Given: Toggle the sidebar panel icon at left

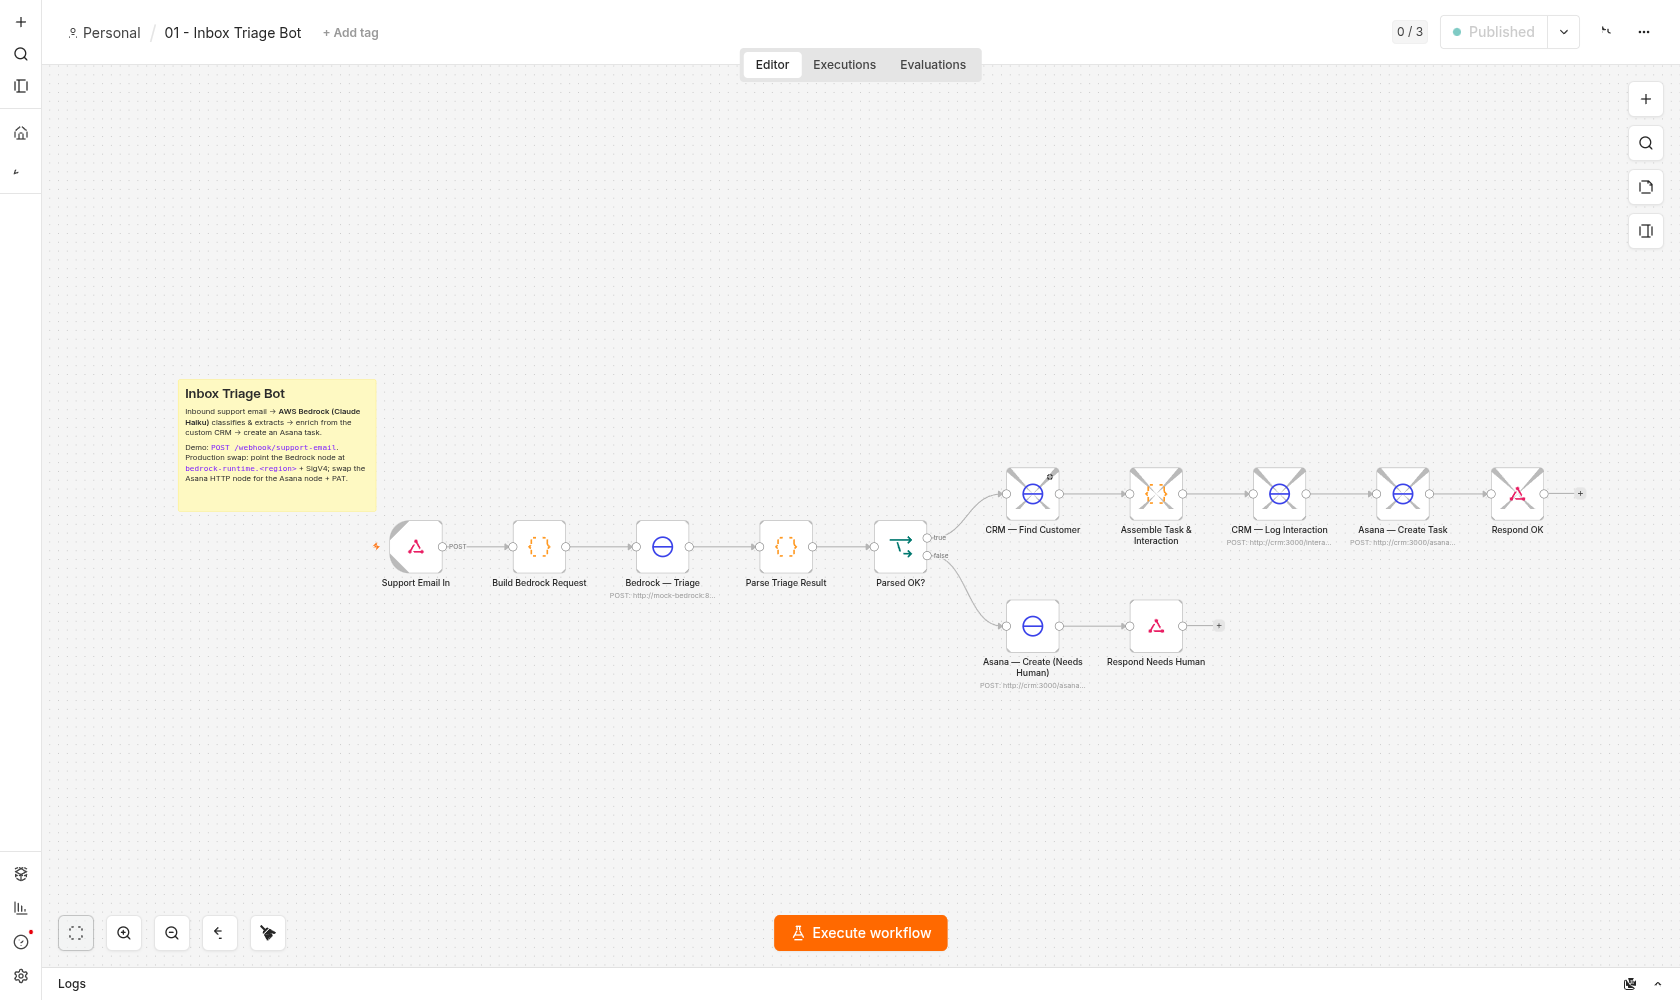Looking at the screenshot, I should [x=21, y=86].
